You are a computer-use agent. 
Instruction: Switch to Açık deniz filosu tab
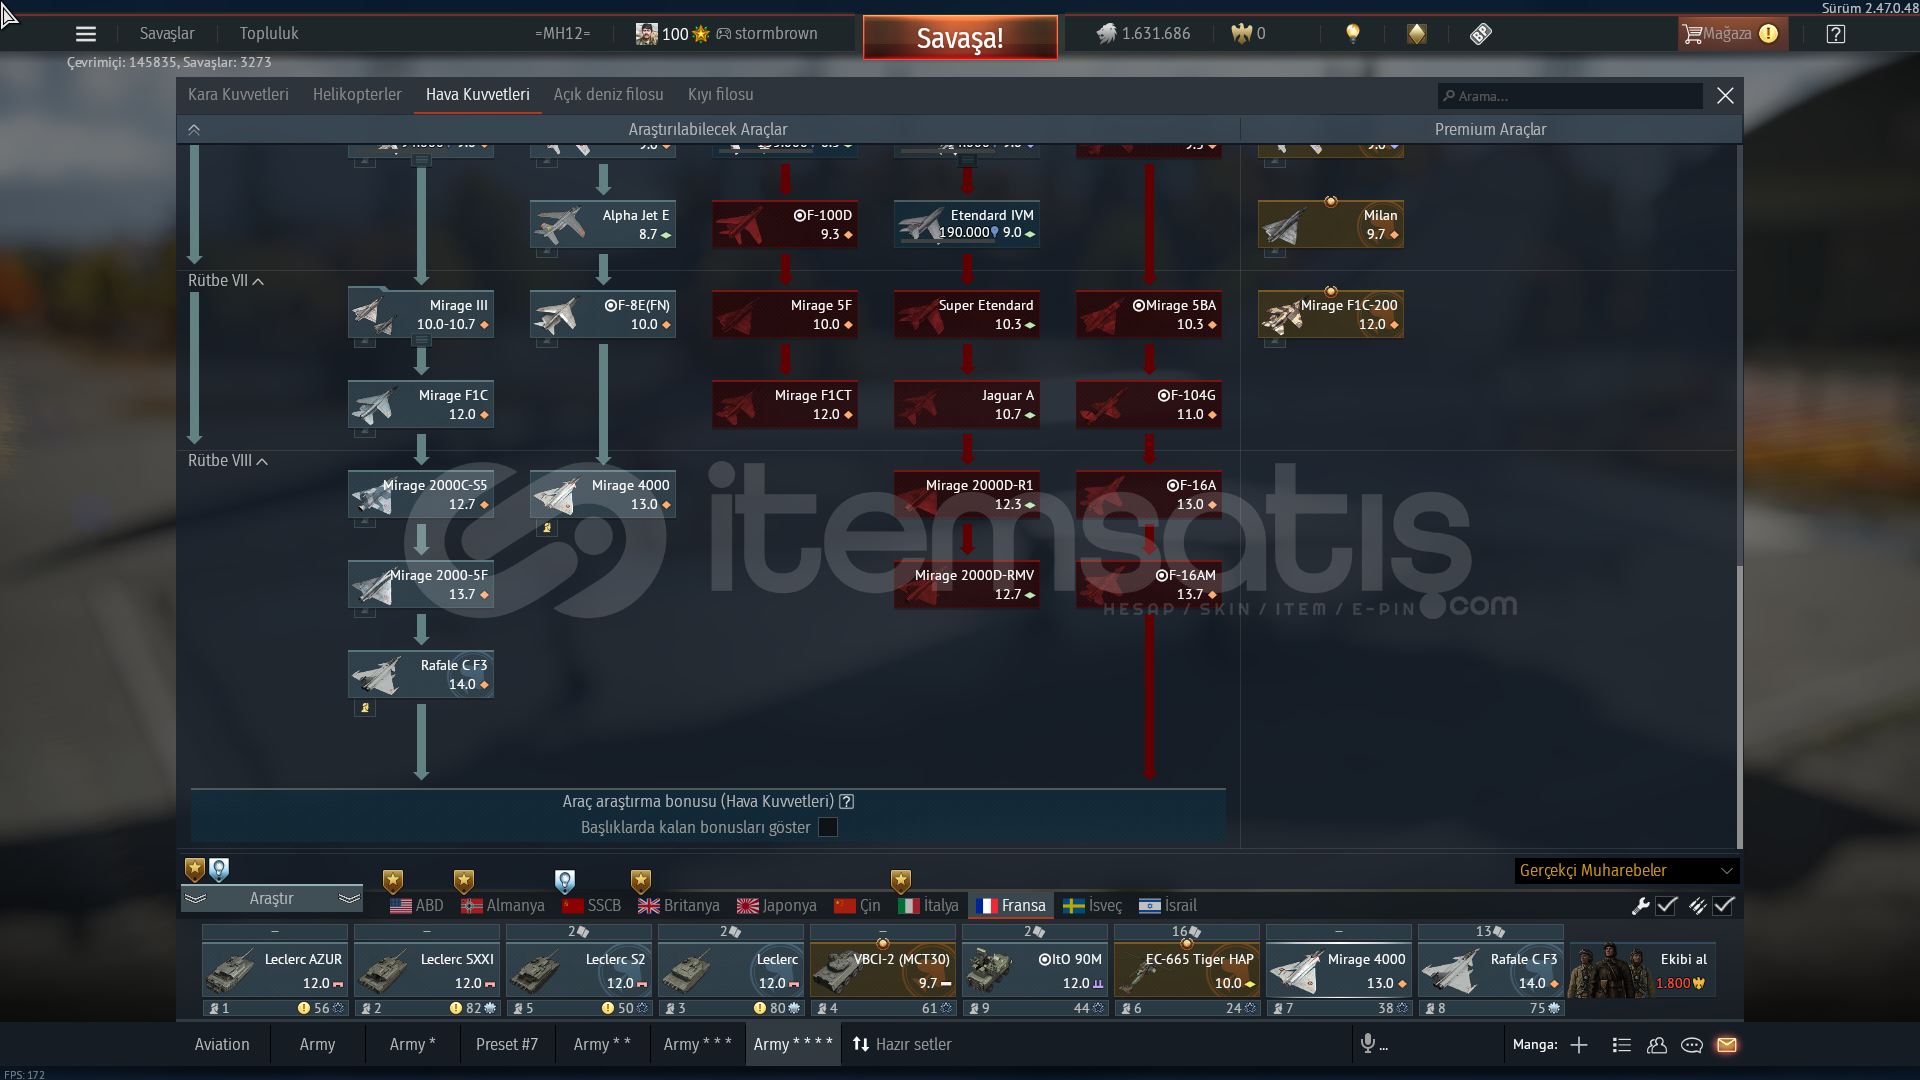[608, 95]
